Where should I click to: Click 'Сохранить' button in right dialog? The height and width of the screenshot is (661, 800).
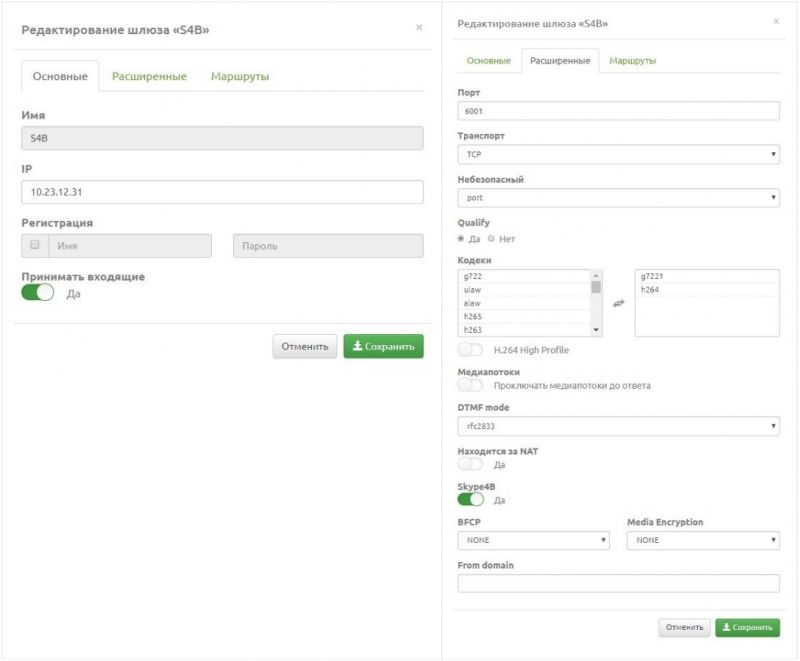click(x=747, y=627)
